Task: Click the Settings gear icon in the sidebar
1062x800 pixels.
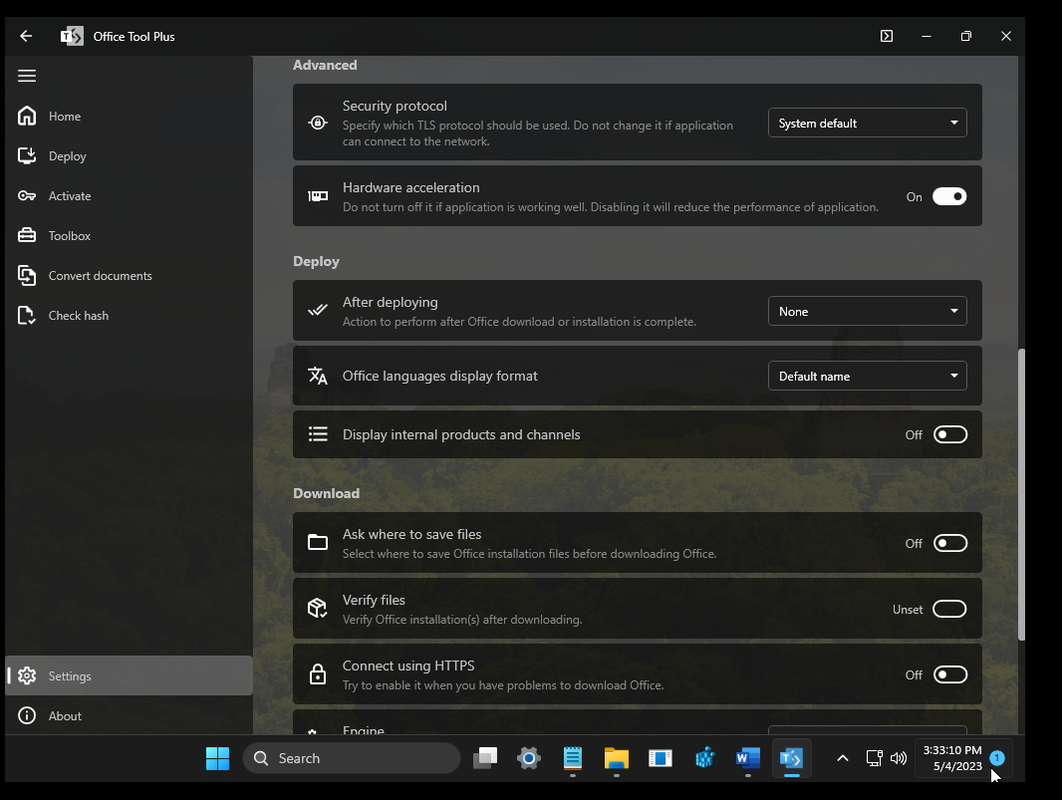Action: coord(27,675)
